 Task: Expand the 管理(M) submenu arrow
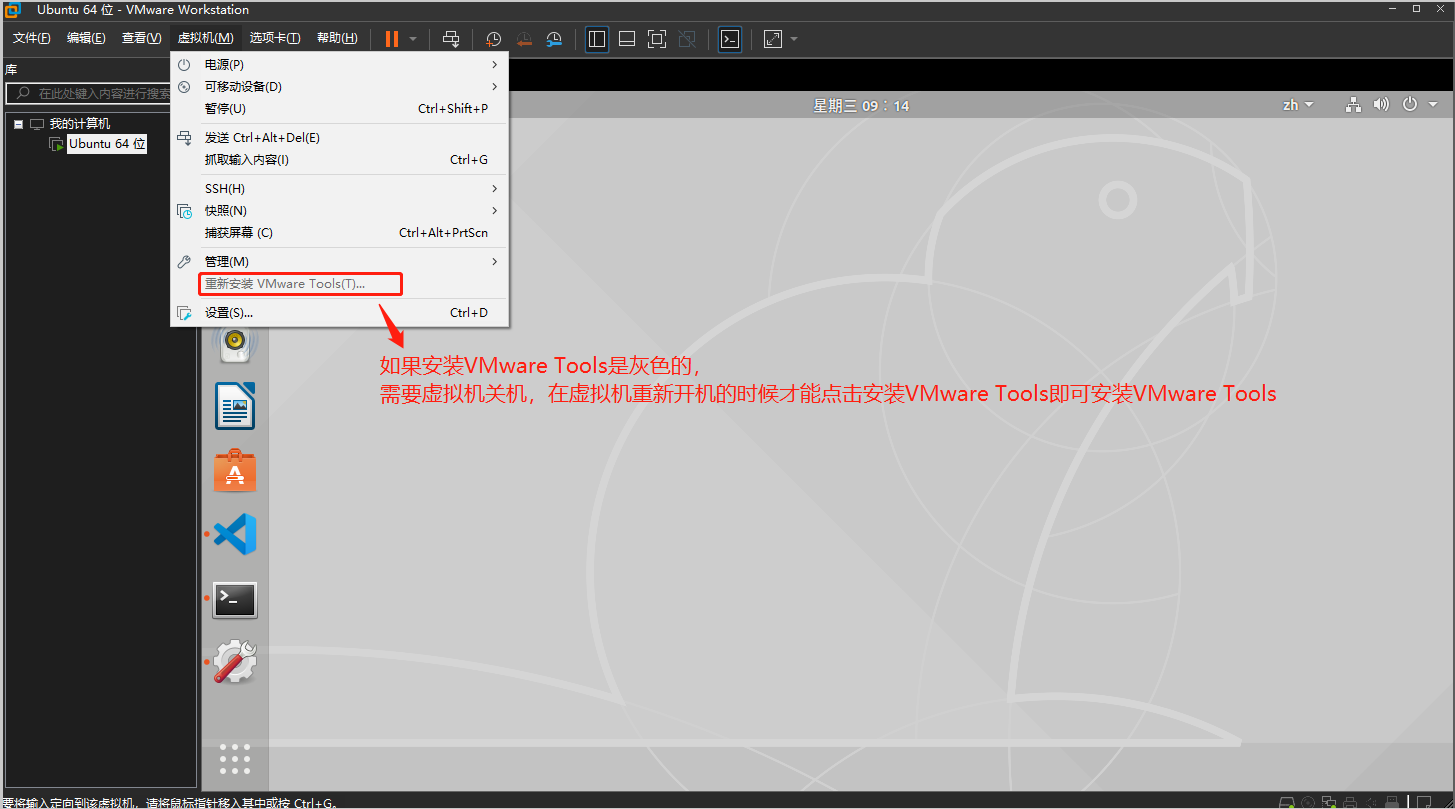[495, 262]
